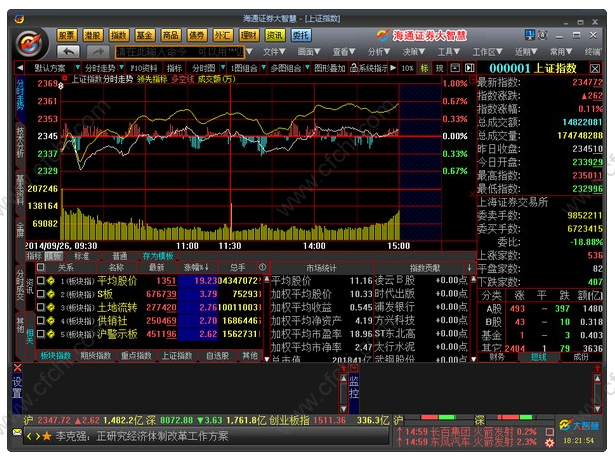Click the 外汇 forex button
The width and height of the screenshot is (615, 460).
tap(222, 36)
